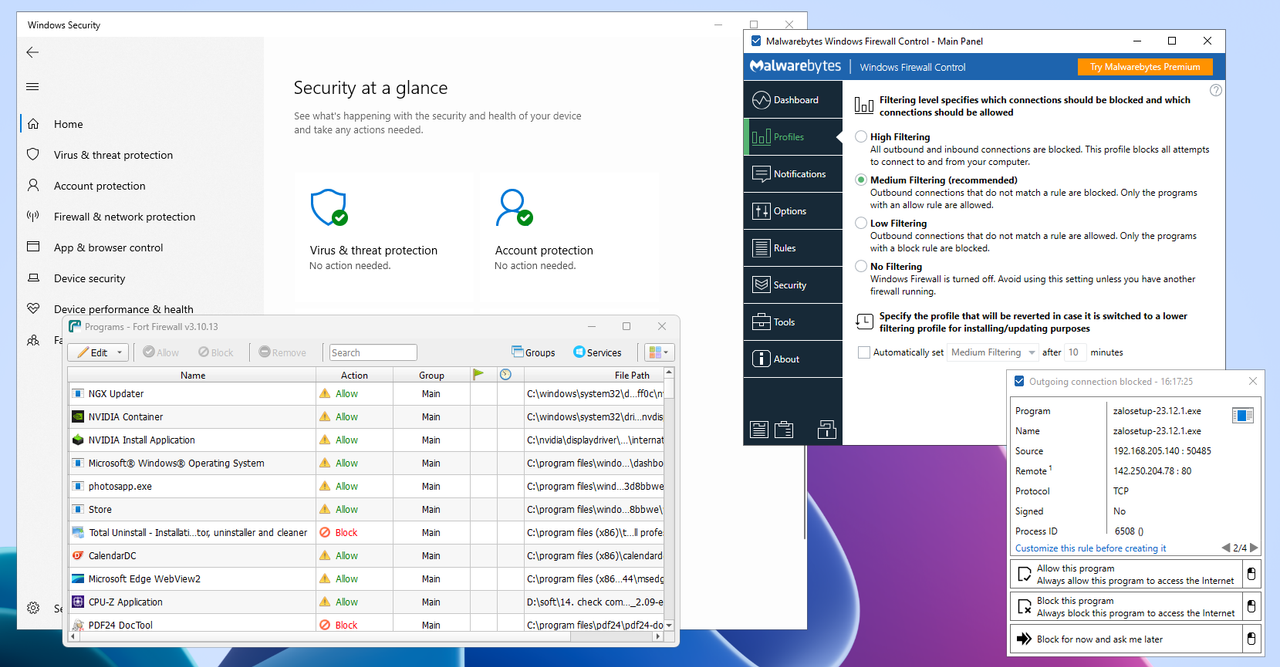
Task: Click Customize this rule before creating it link
Action: (1090, 548)
